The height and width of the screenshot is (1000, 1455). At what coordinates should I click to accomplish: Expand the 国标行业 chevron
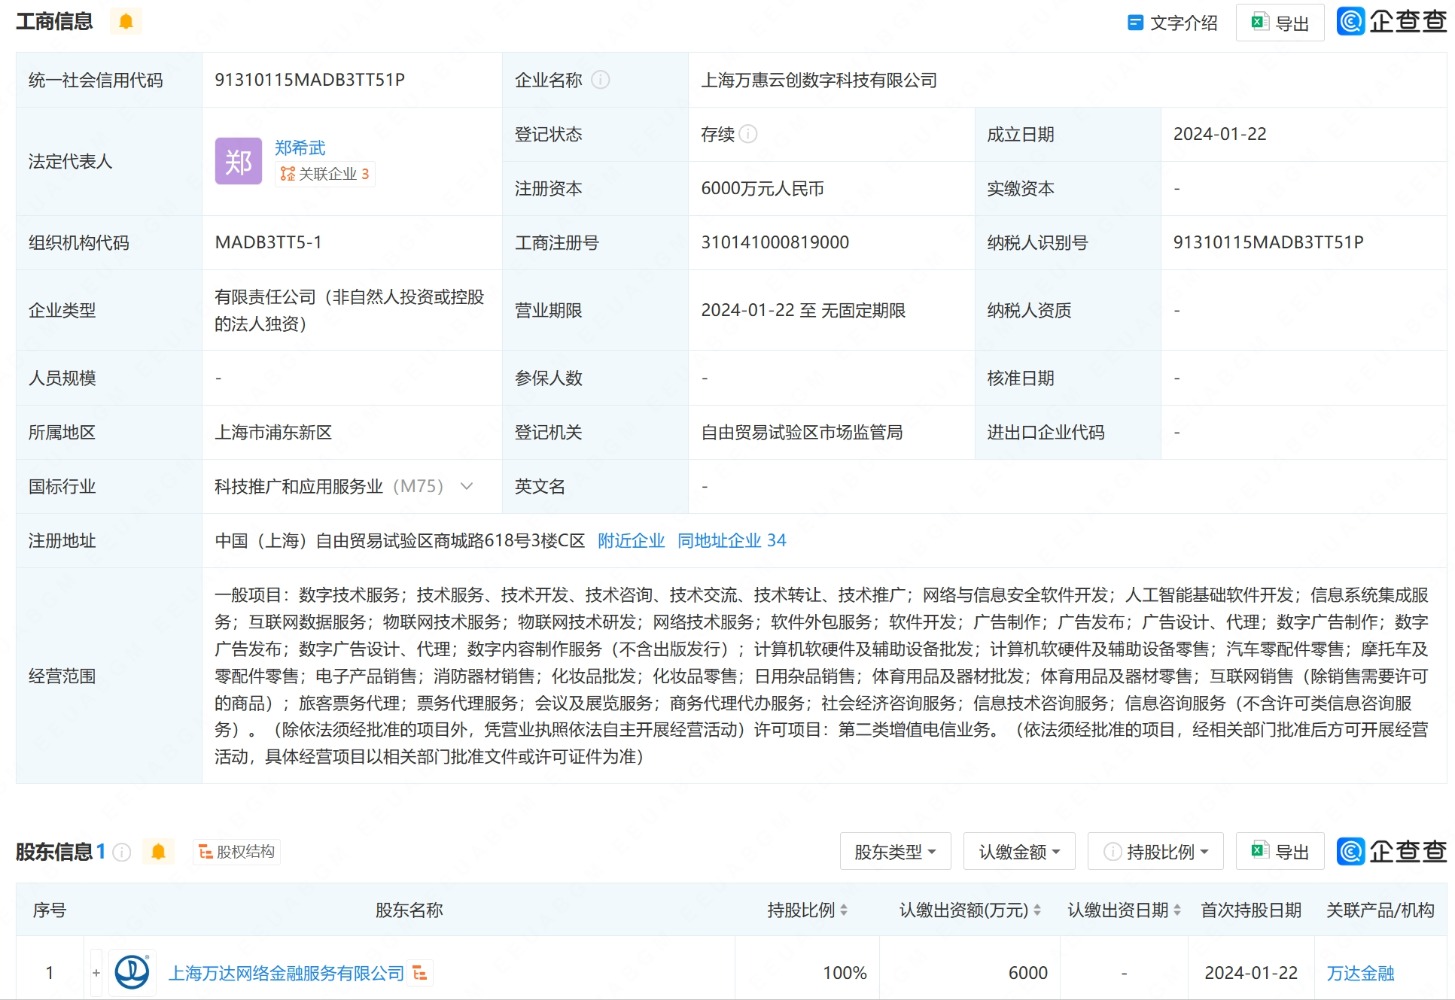point(466,486)
